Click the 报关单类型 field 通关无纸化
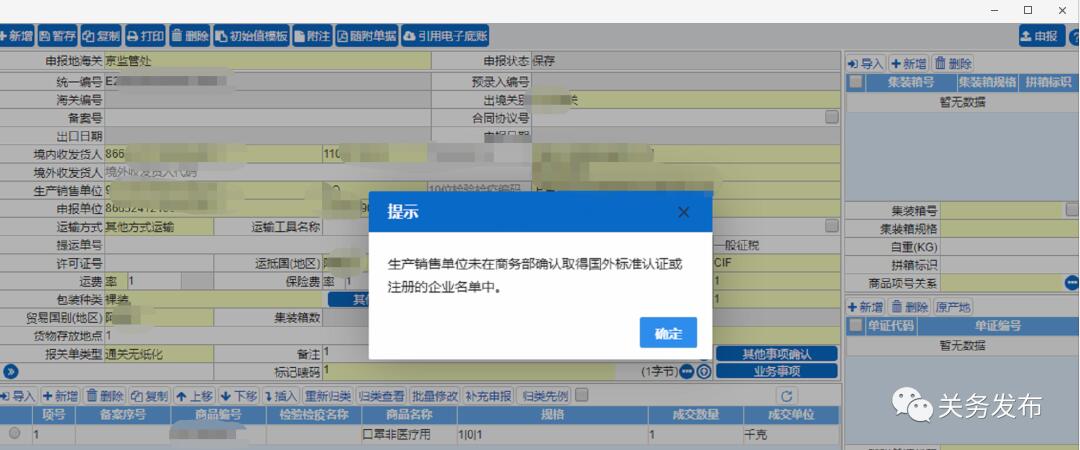This screenshot has height=450, width=1080. click(158, 354)
